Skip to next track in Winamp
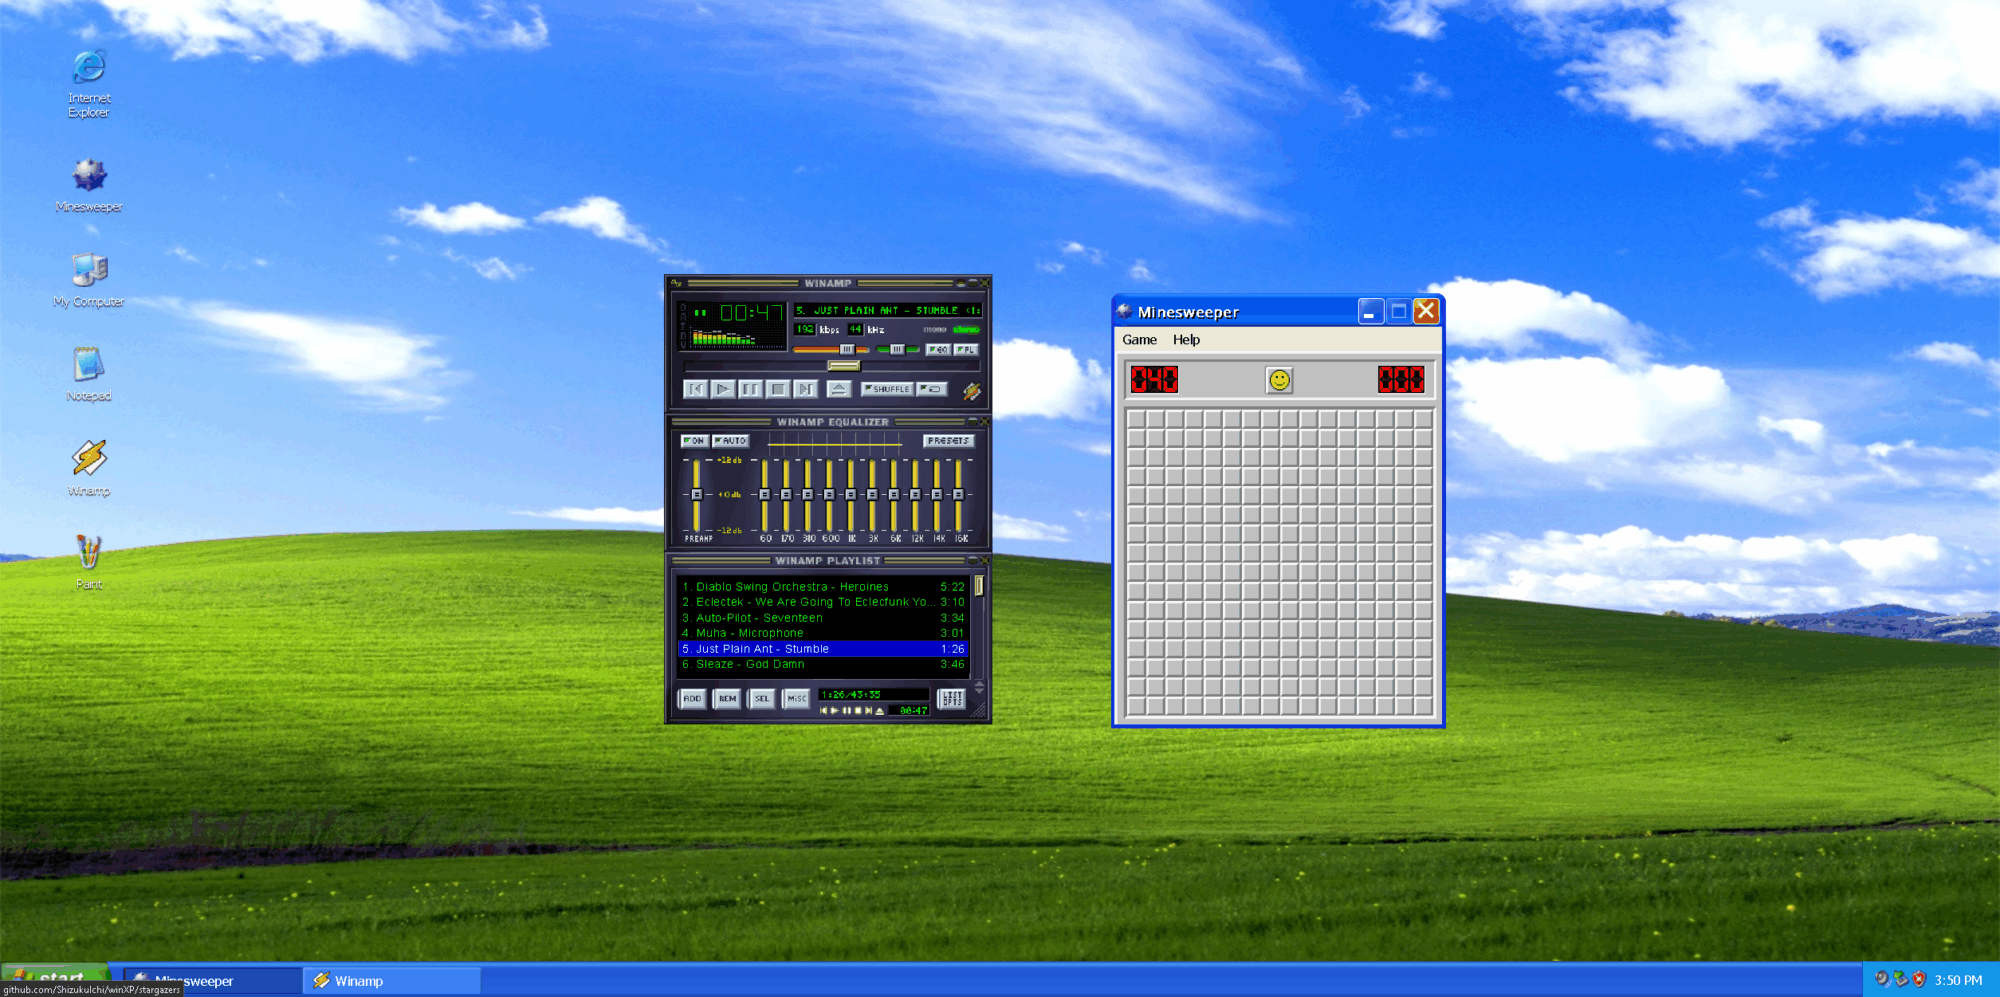 point(804,389)
